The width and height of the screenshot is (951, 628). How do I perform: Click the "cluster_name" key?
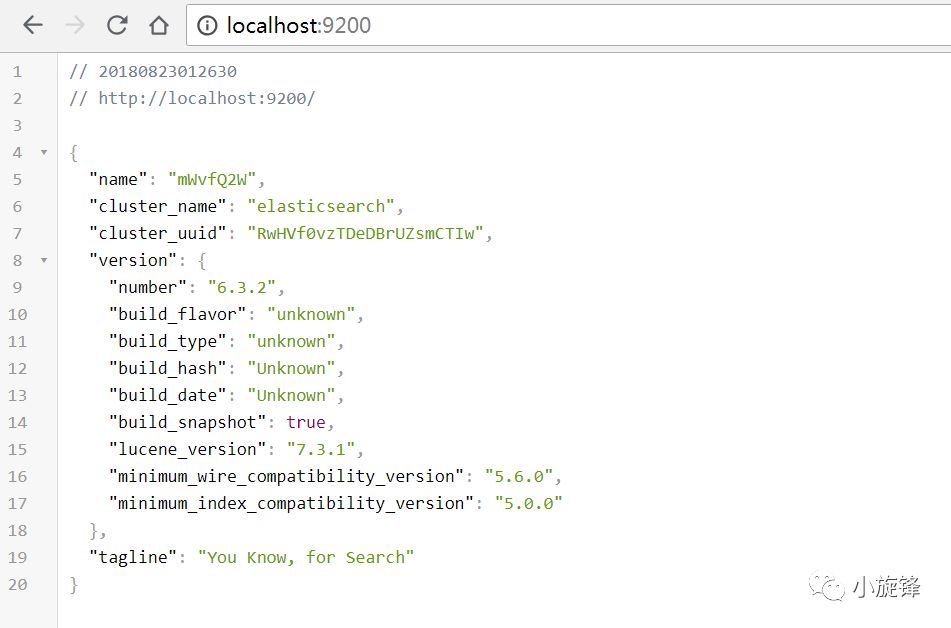coord(158,206)
